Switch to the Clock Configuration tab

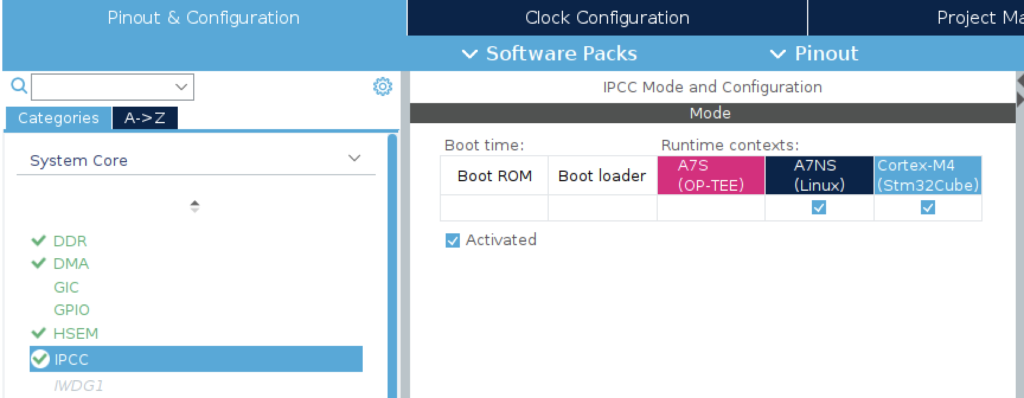tap(607, 18)
